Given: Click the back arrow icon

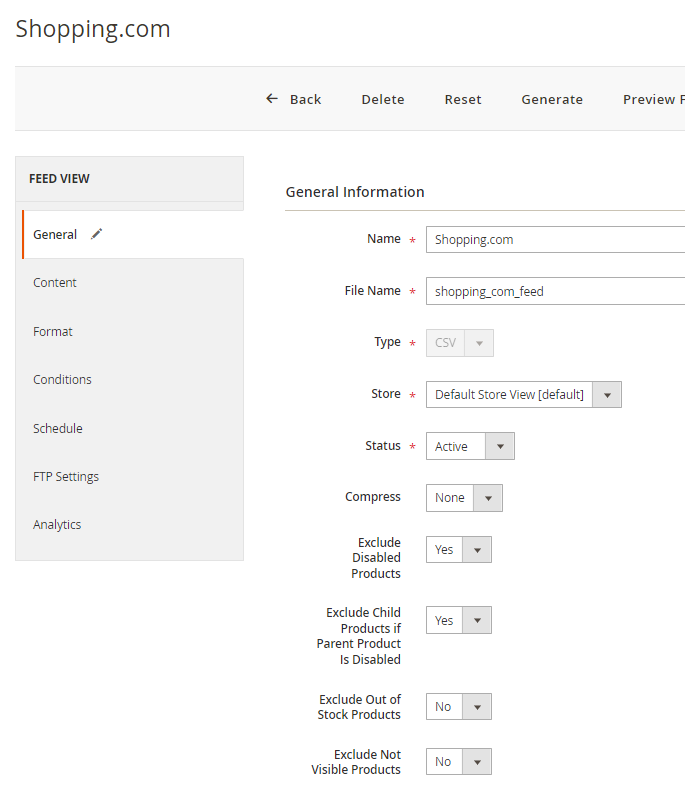Looking at the screenshot, I should 272,99.
